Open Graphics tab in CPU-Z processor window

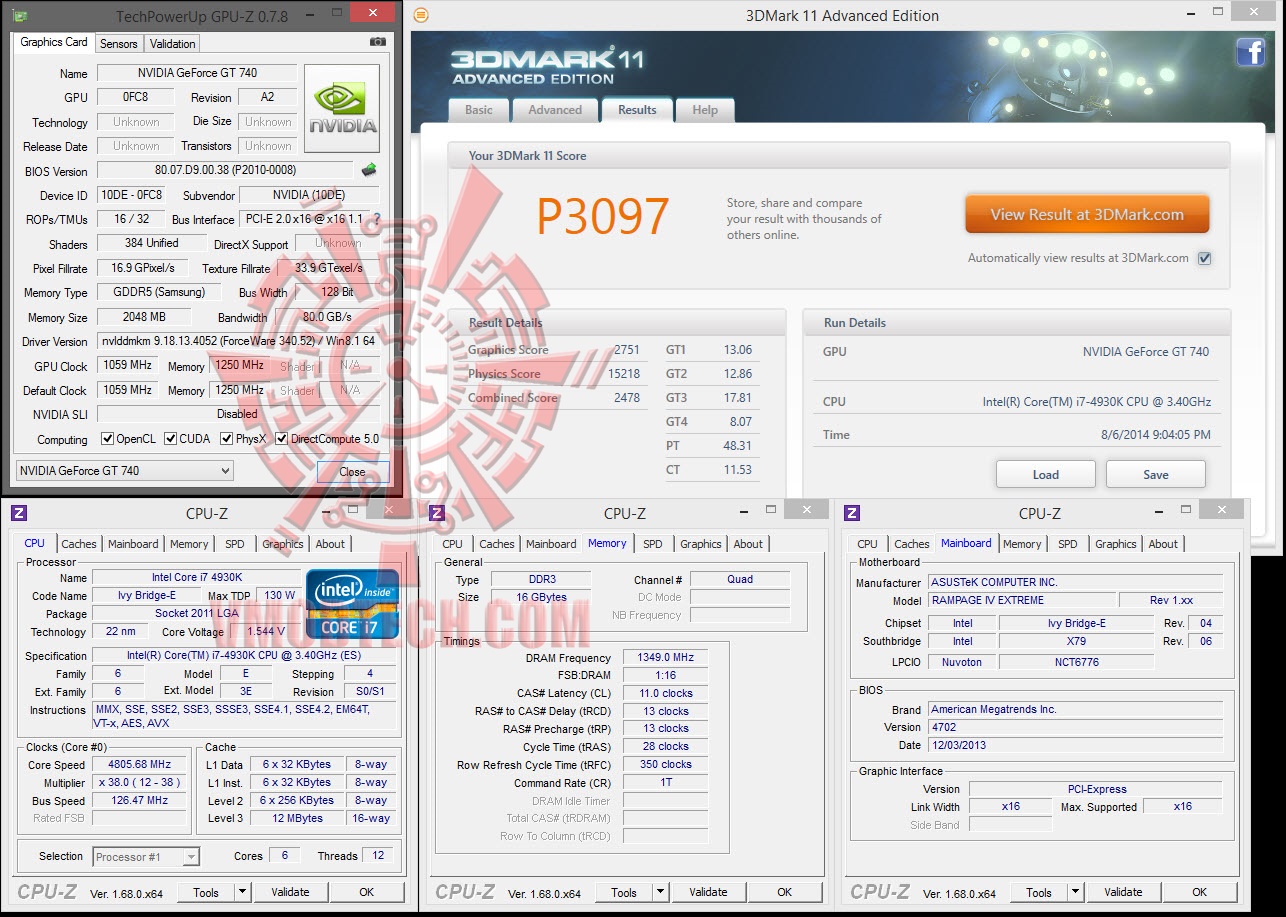tap(283, 544)
